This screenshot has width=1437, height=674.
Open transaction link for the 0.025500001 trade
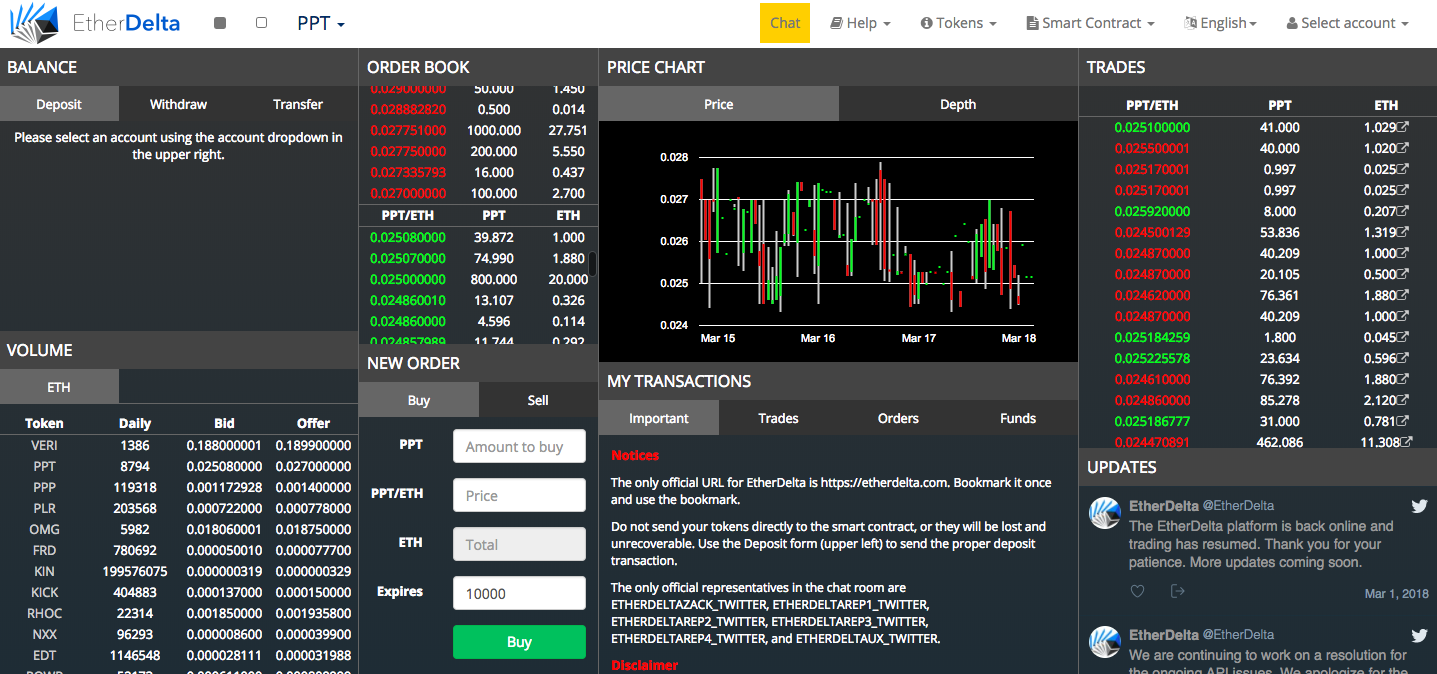pyautogui.click(x=1403, y=148)
